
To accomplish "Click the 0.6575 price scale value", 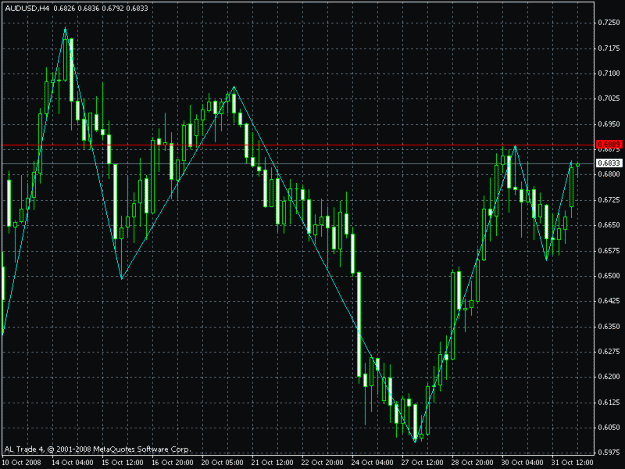I will tap(609, 250).
